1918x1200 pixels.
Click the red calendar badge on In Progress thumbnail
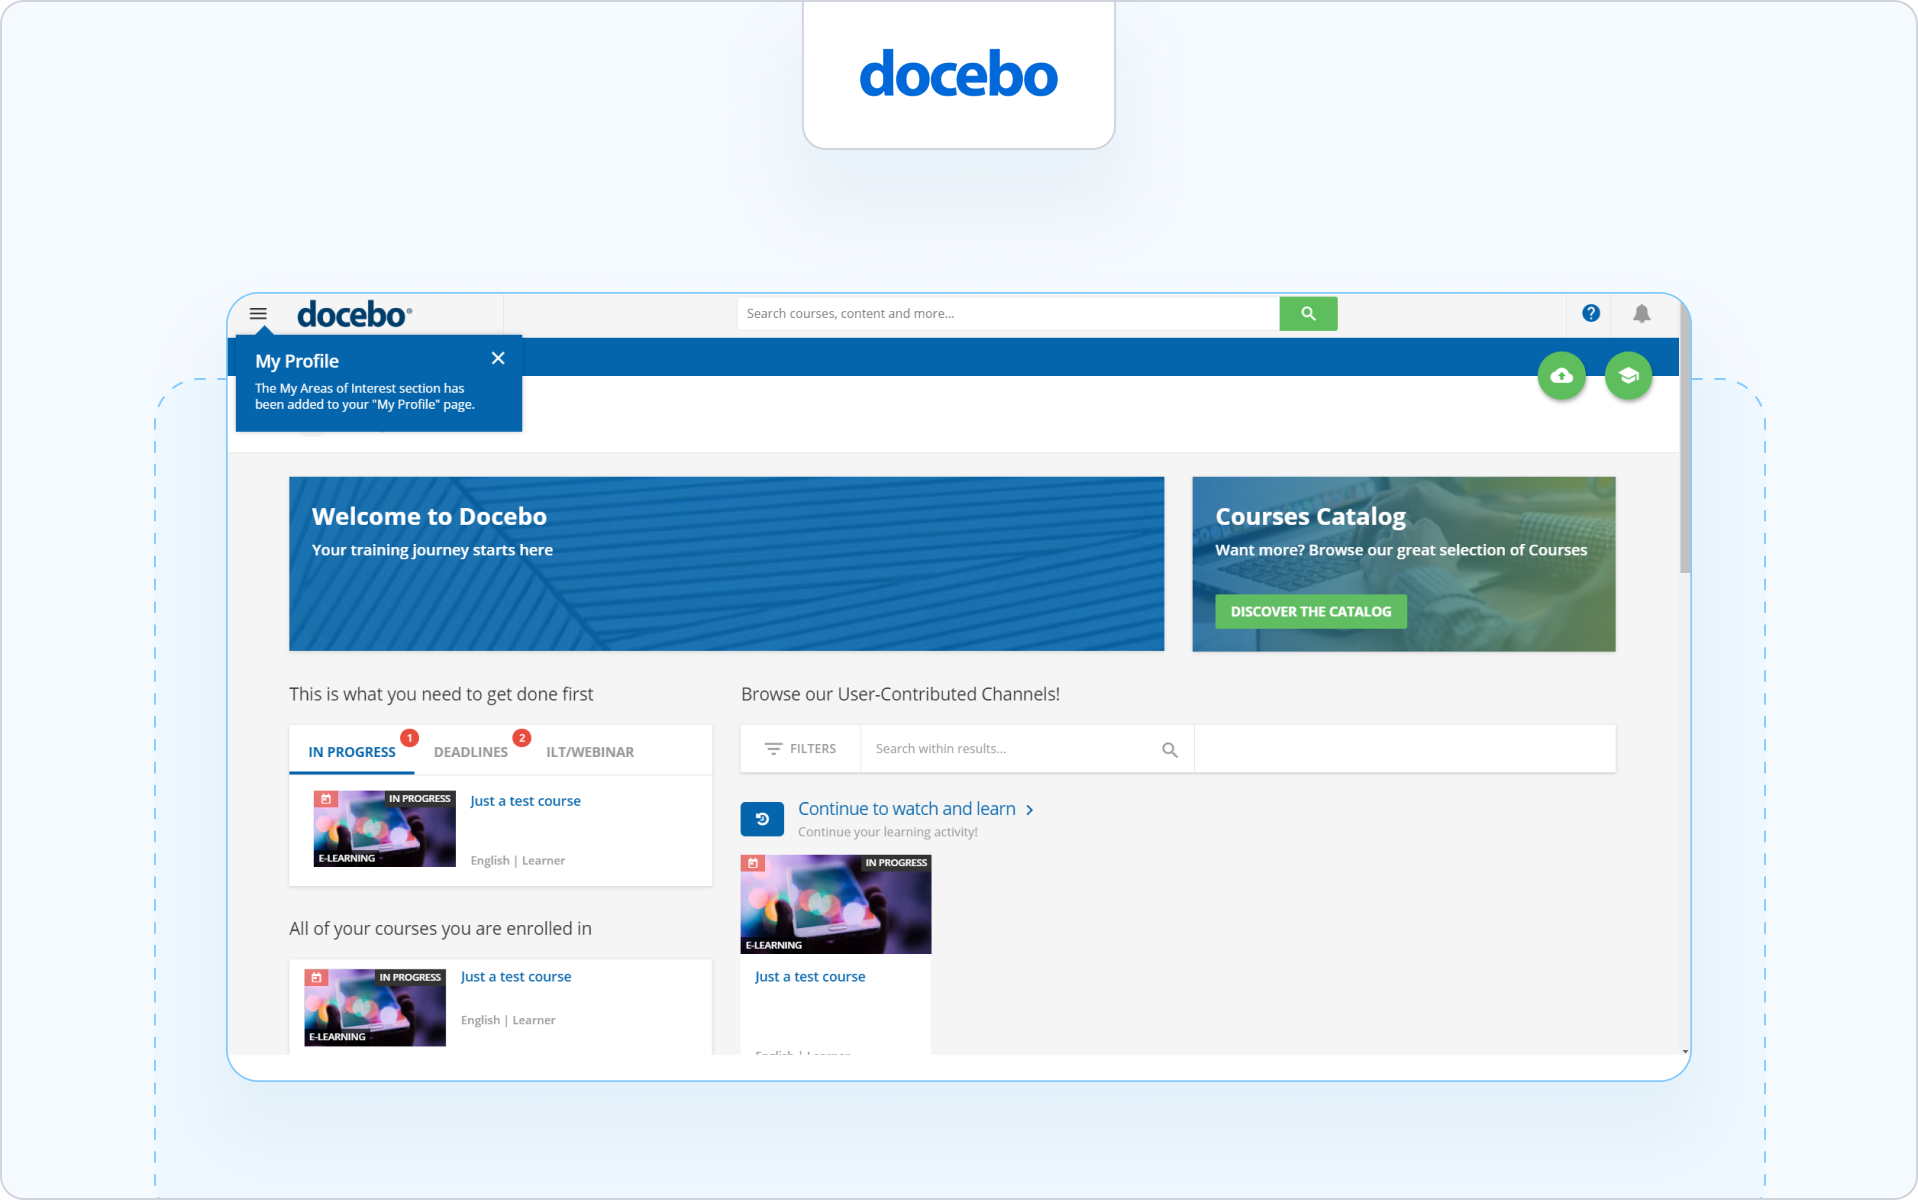pos(325,799)
